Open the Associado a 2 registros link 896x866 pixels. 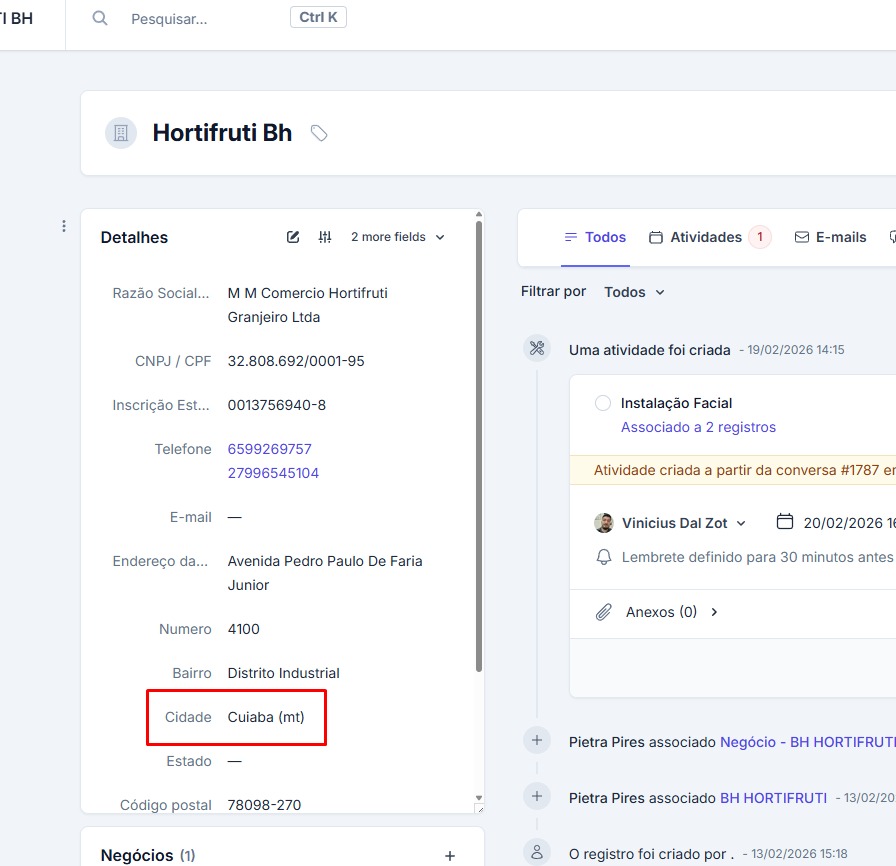pos(698,427)
